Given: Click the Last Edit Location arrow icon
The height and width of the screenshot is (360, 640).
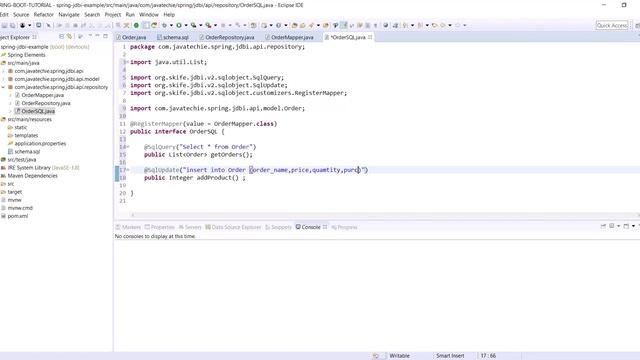Looking at the screenshot, I should tap(435, 25).
